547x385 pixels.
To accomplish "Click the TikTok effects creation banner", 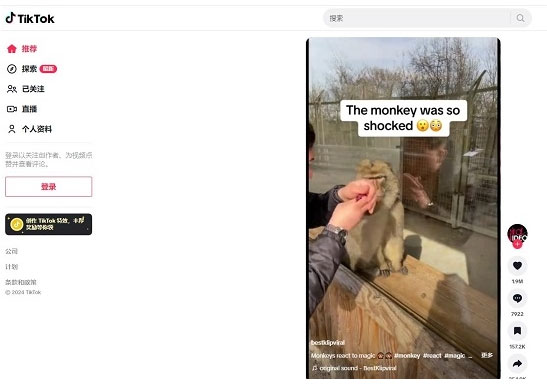I will click(x=48, y=224).
